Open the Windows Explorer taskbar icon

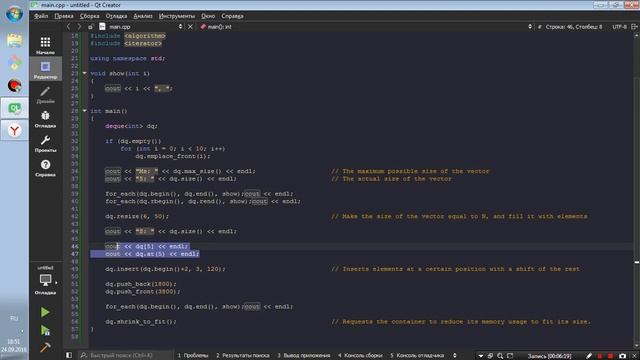point(14,41)
